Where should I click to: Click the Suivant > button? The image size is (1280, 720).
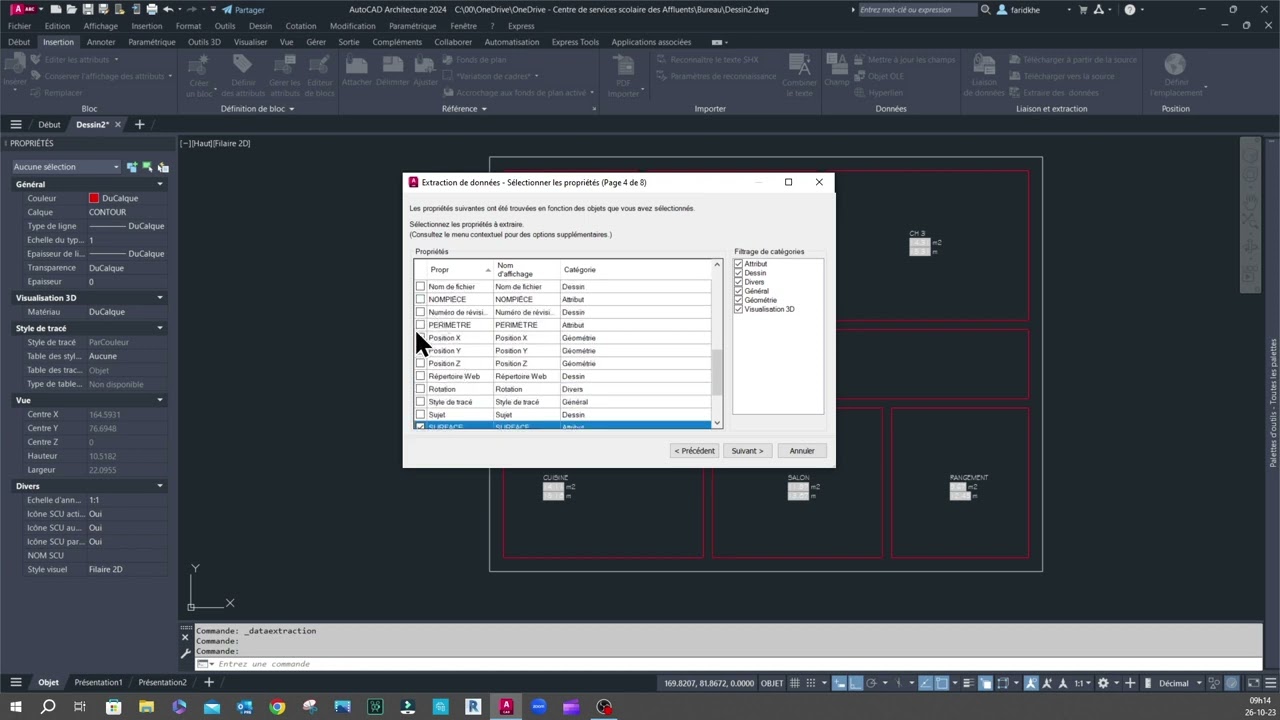pos(747,451)
